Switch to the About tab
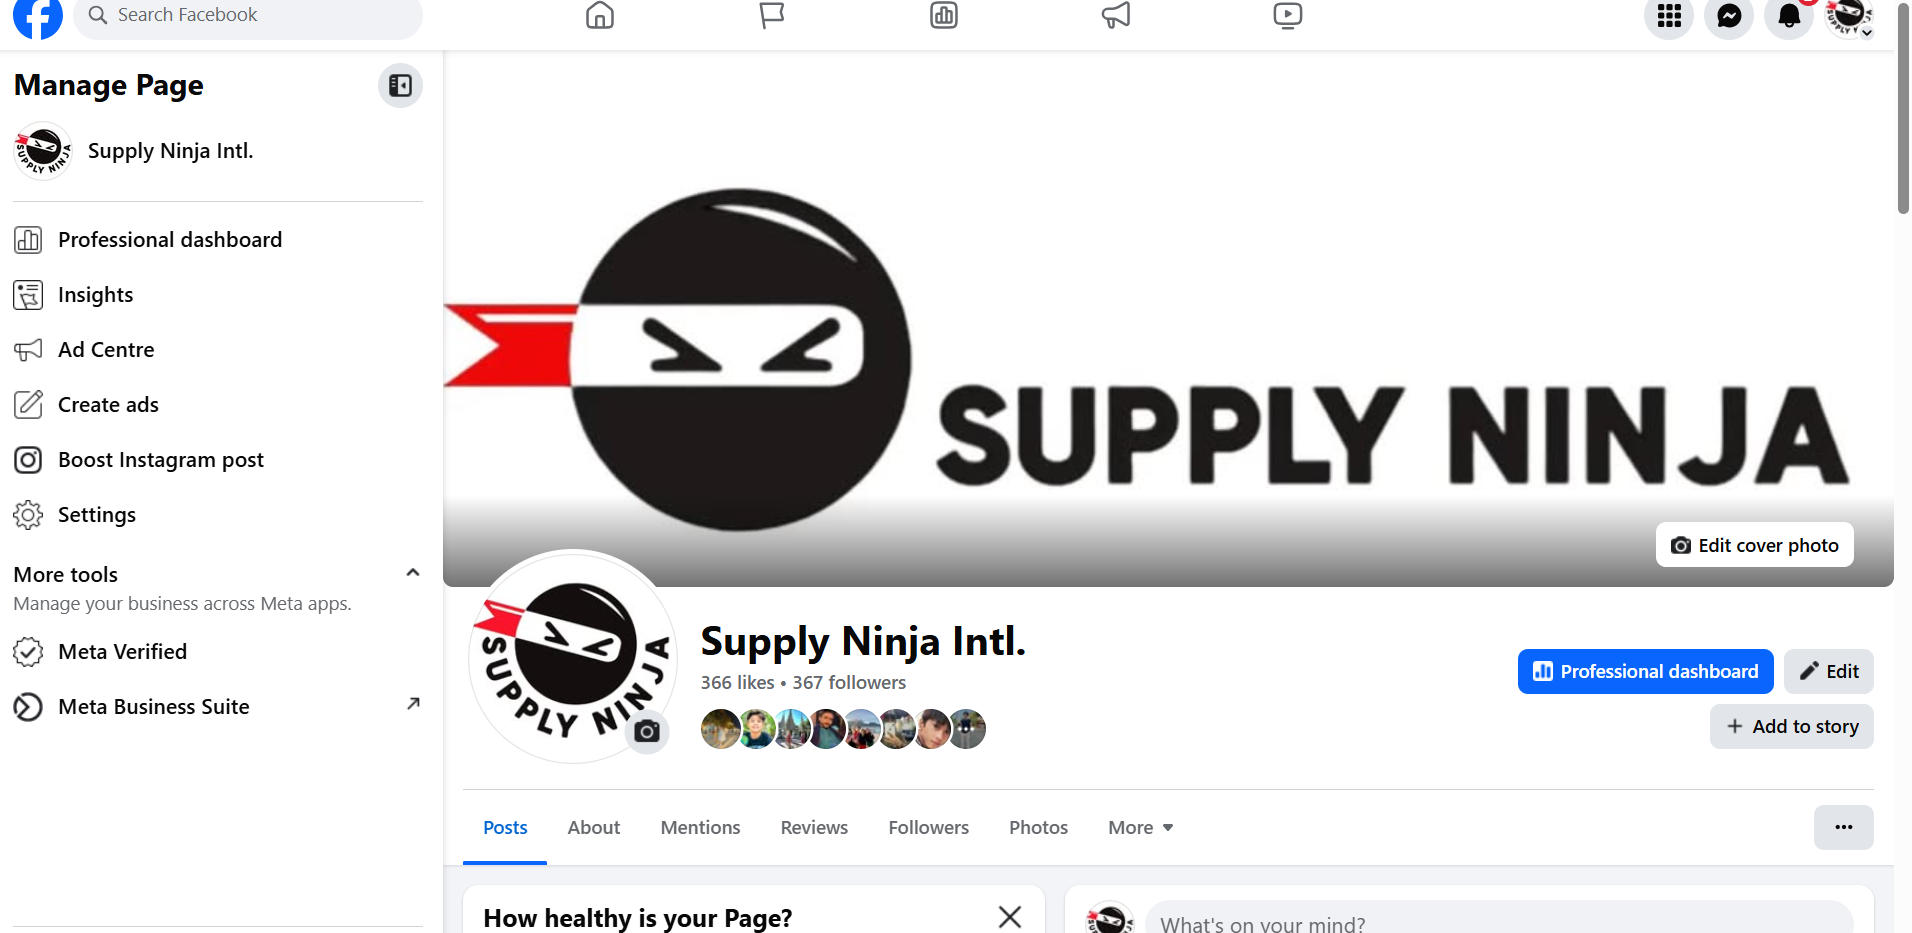1912x933 pixels. 594,828
